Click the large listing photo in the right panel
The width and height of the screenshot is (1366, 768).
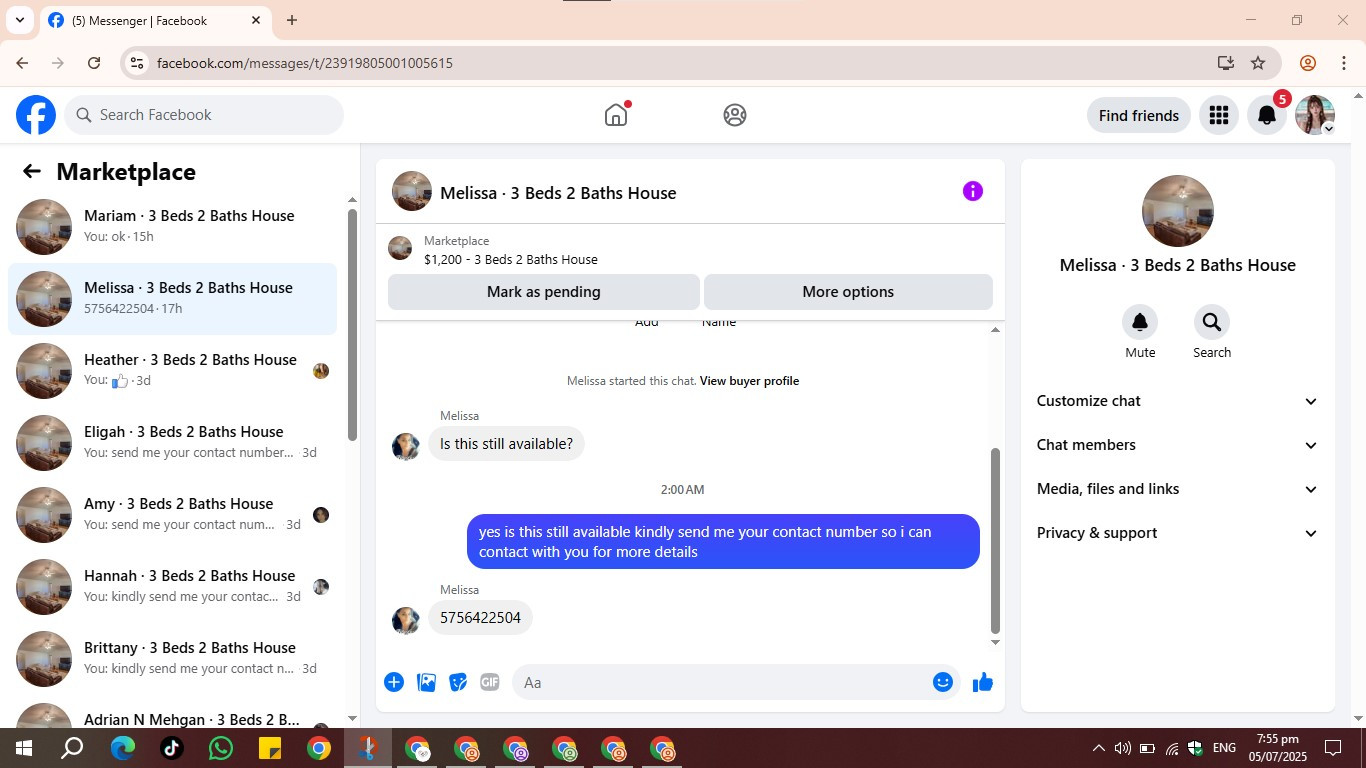1178,211
